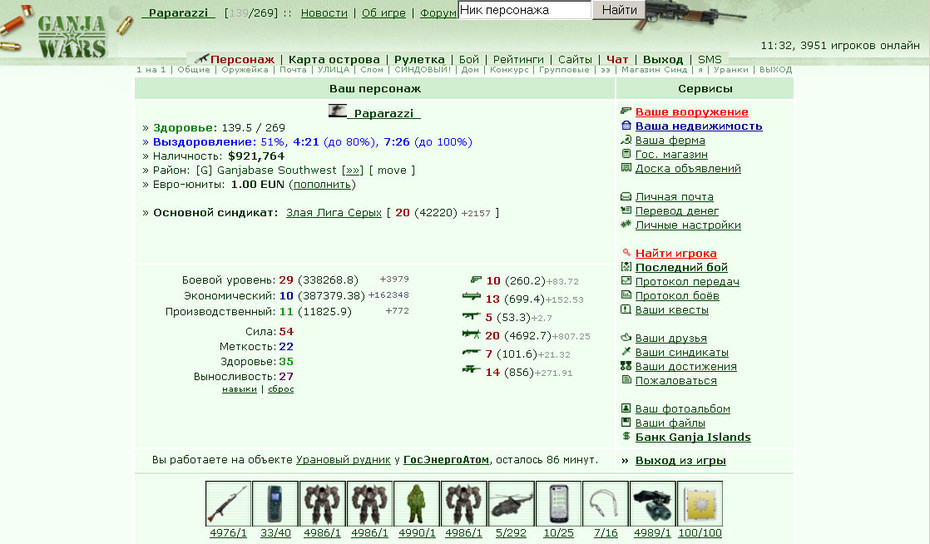Click the weapon skill icon at level 7

pos(472,352)
